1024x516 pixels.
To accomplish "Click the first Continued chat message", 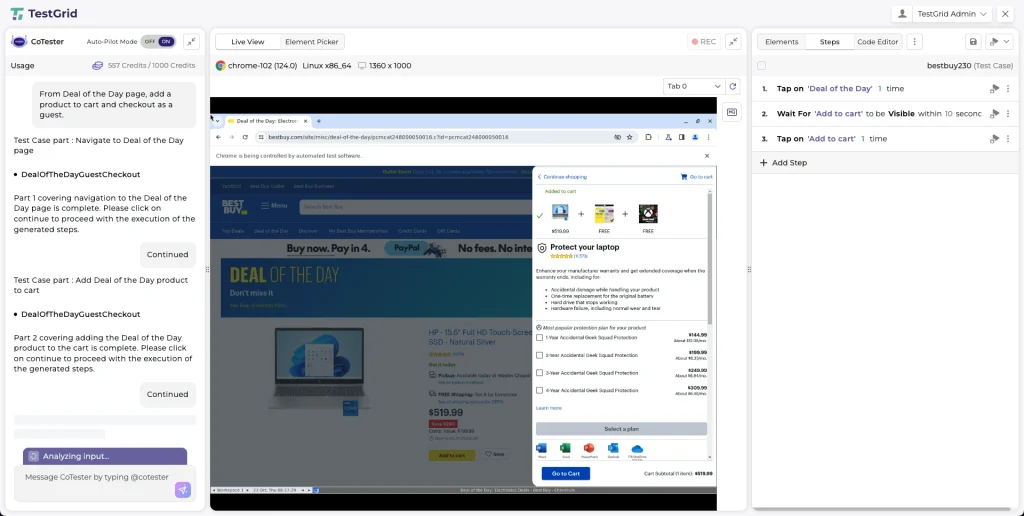I will 167,255.
